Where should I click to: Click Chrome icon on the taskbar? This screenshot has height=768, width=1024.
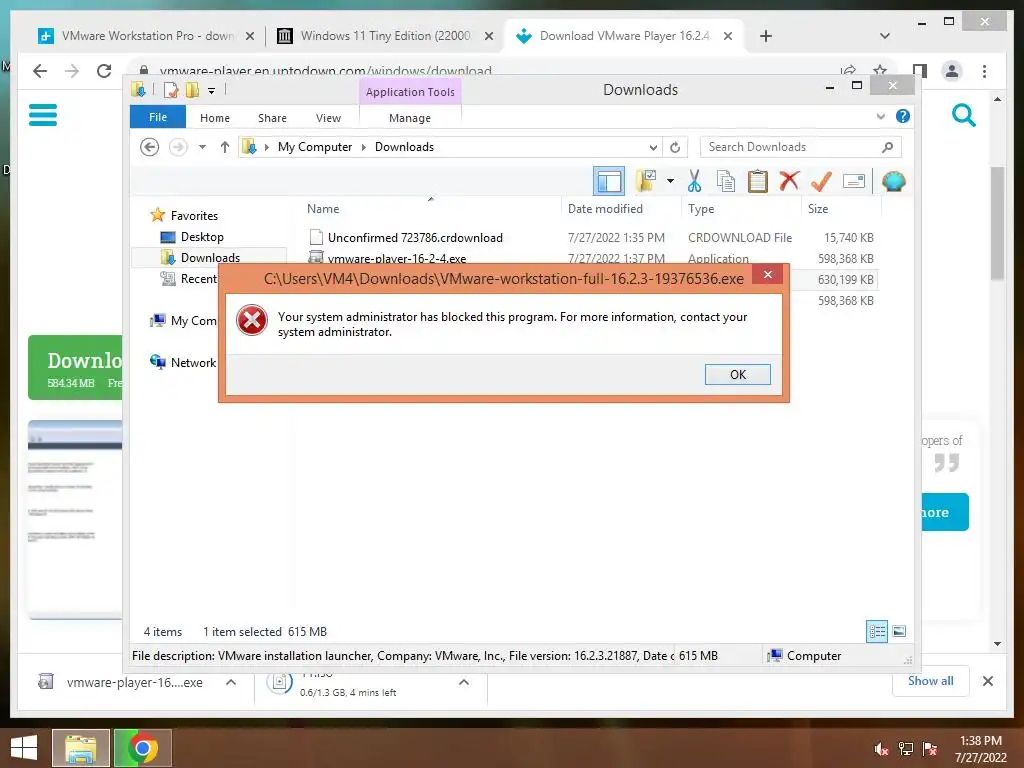(x=142, y=748)
